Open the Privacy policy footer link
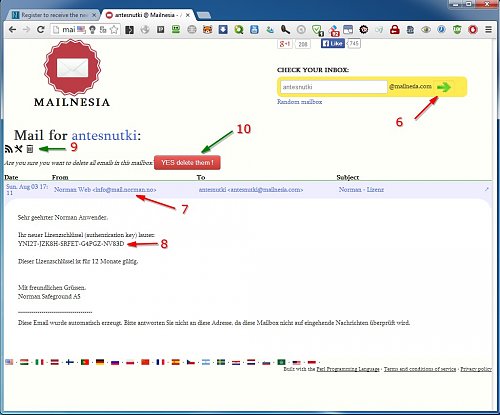The height and width of the screenshot is (415, 500). coord(476,369)
